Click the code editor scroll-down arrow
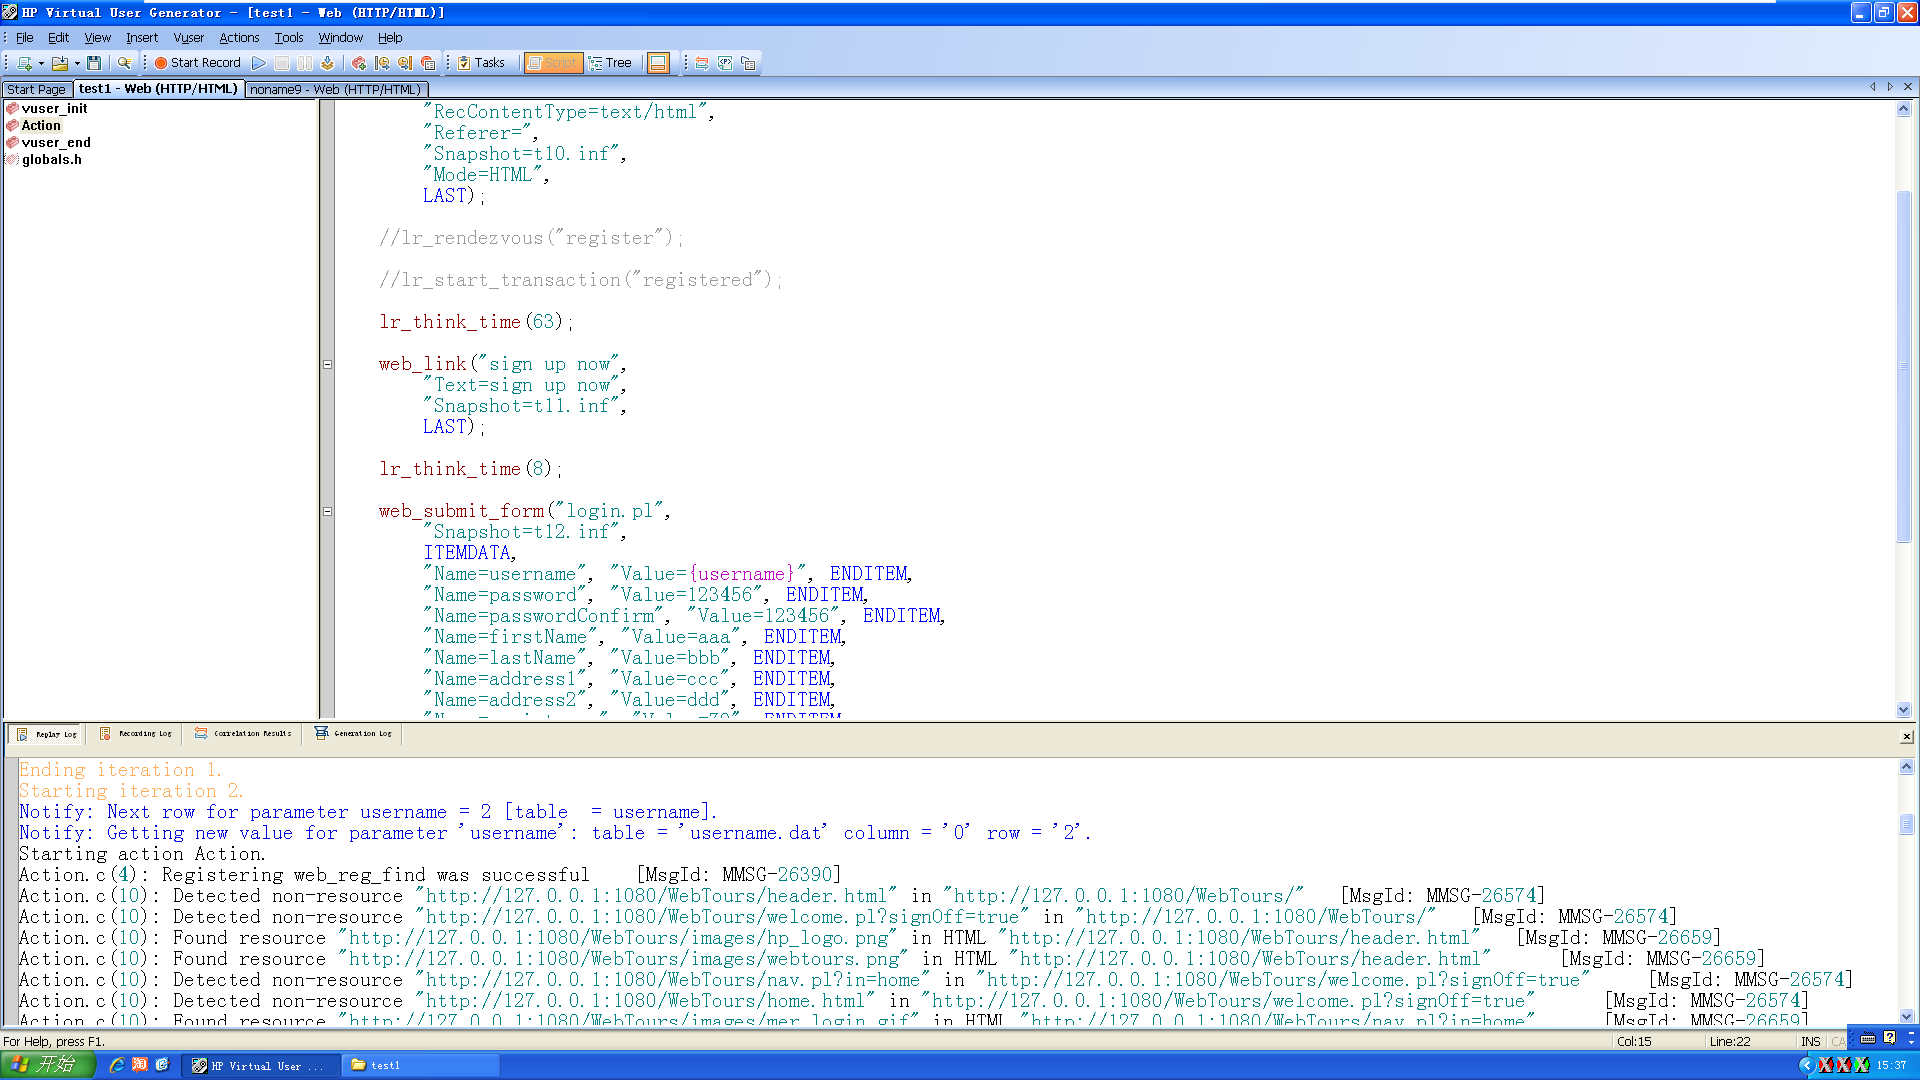Screen dimensions: 1920x1080 [x=1903, y=710]
